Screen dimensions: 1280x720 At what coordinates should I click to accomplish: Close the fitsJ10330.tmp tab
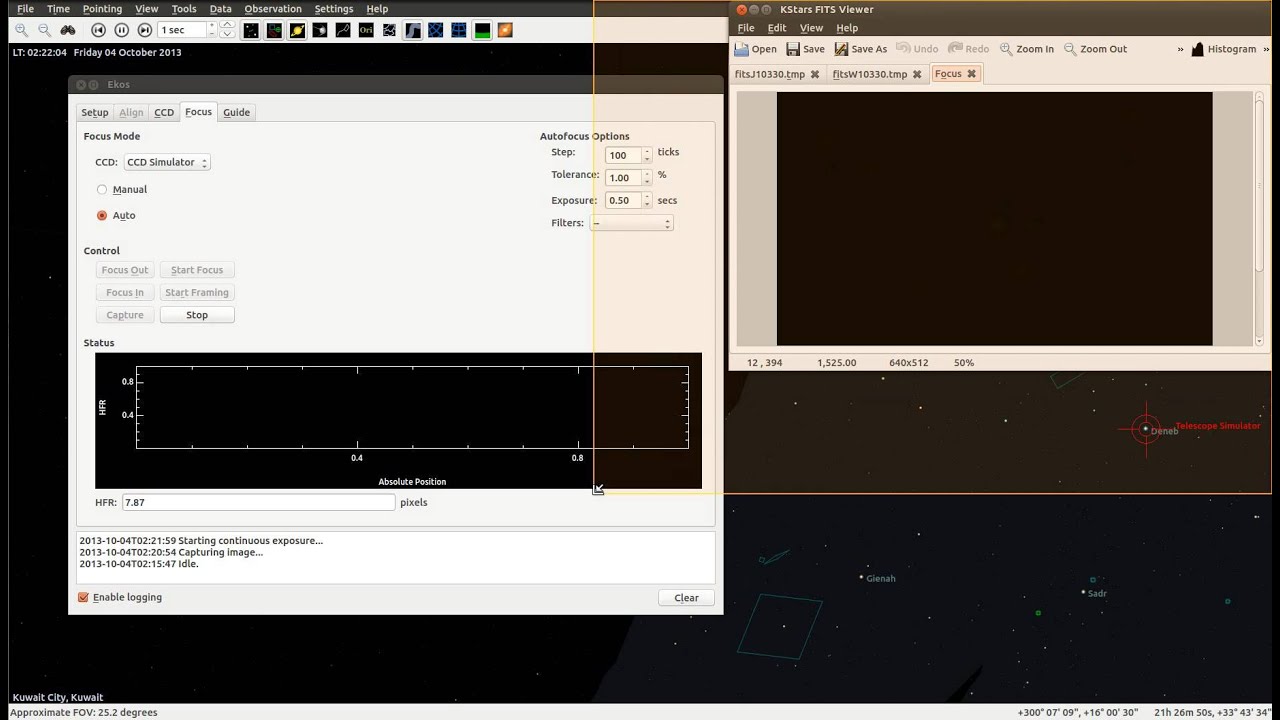815,74
